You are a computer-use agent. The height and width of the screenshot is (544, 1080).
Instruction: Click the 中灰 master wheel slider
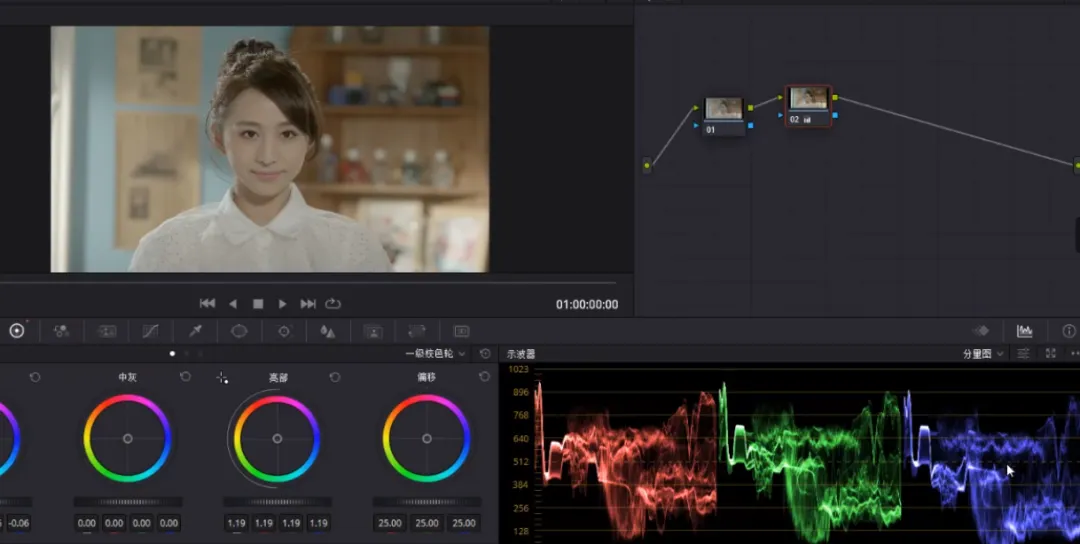128,502
